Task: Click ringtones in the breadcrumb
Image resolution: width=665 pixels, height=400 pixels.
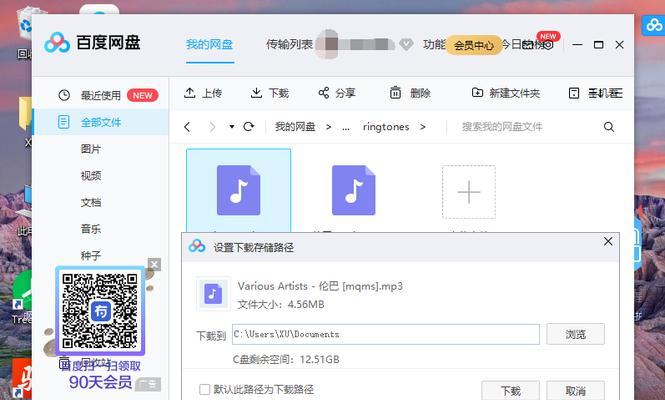Action: click(386, 127)
